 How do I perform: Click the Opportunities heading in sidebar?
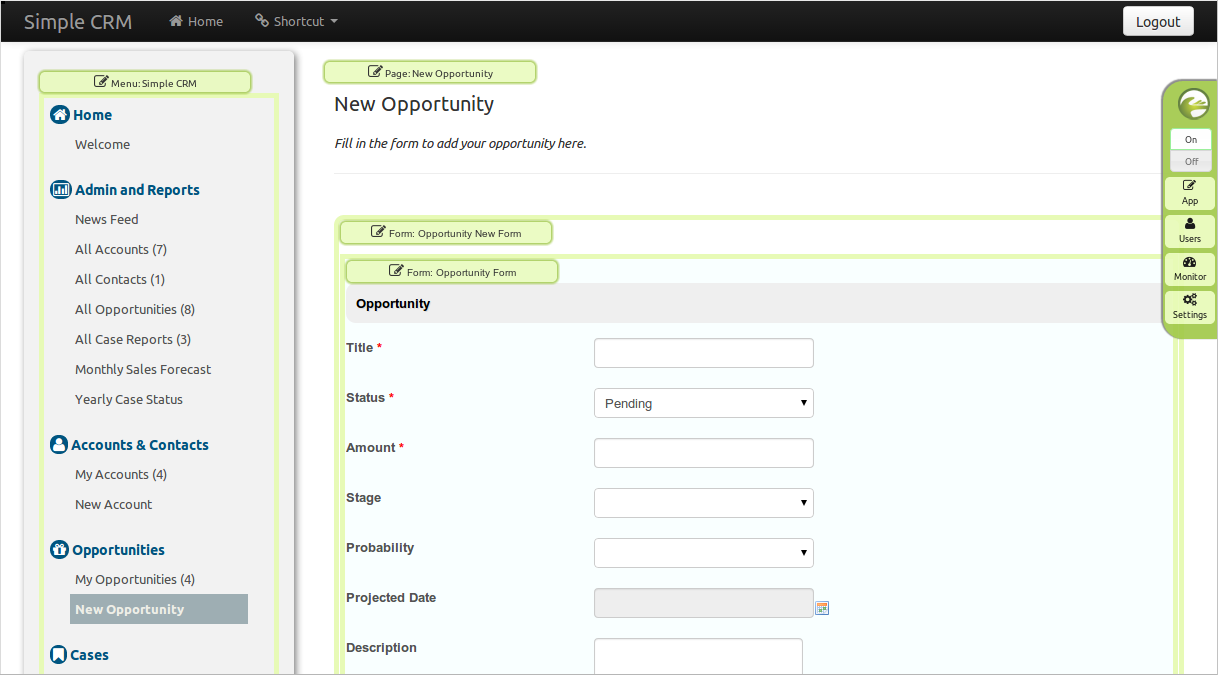118,550
